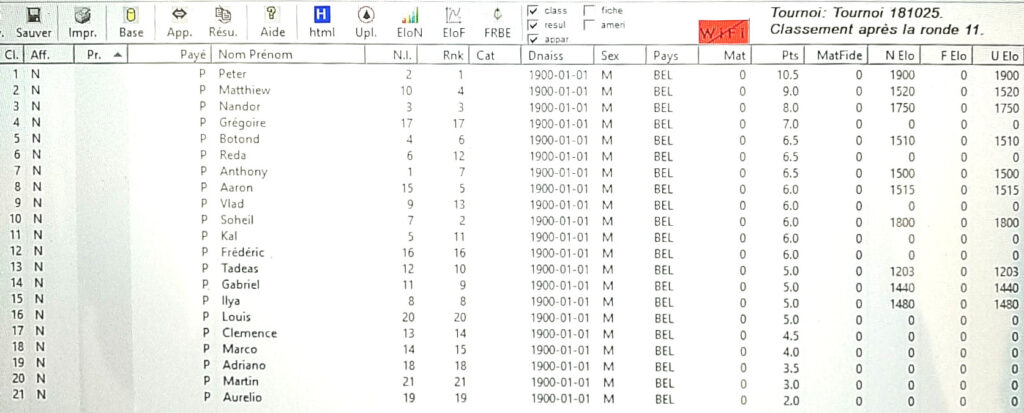Select the row for player Soheil
This screenshot has height=413, width=1024.
[512, 220]
